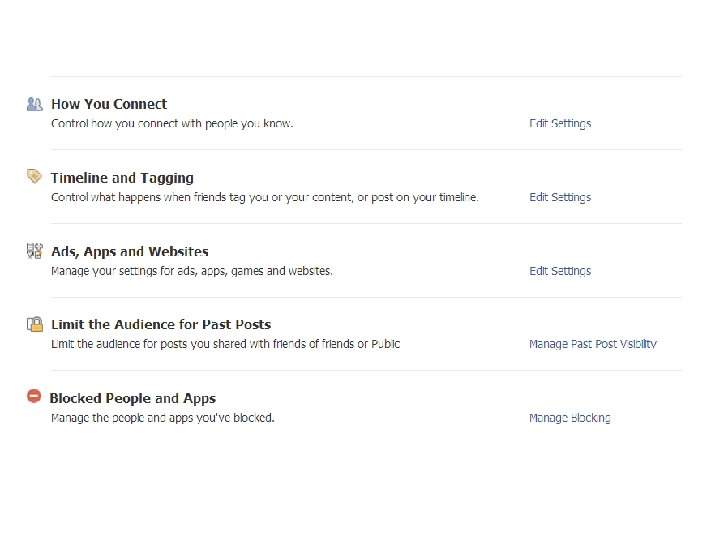Click the How You Connect people icon
The height and width of the screenshot is (540, 720).
[x=35, y=103]
